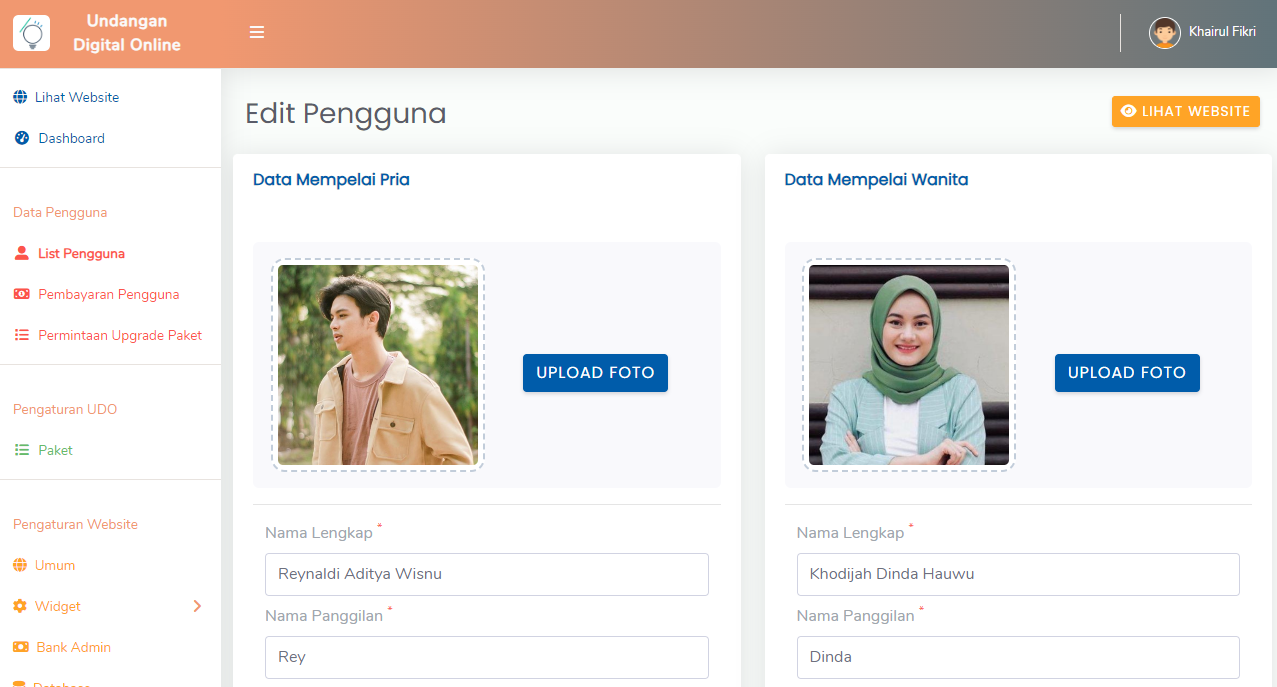Upload photo for Mempelai Wanita
Viewport: 1277px width, 687px height.
1127,373
